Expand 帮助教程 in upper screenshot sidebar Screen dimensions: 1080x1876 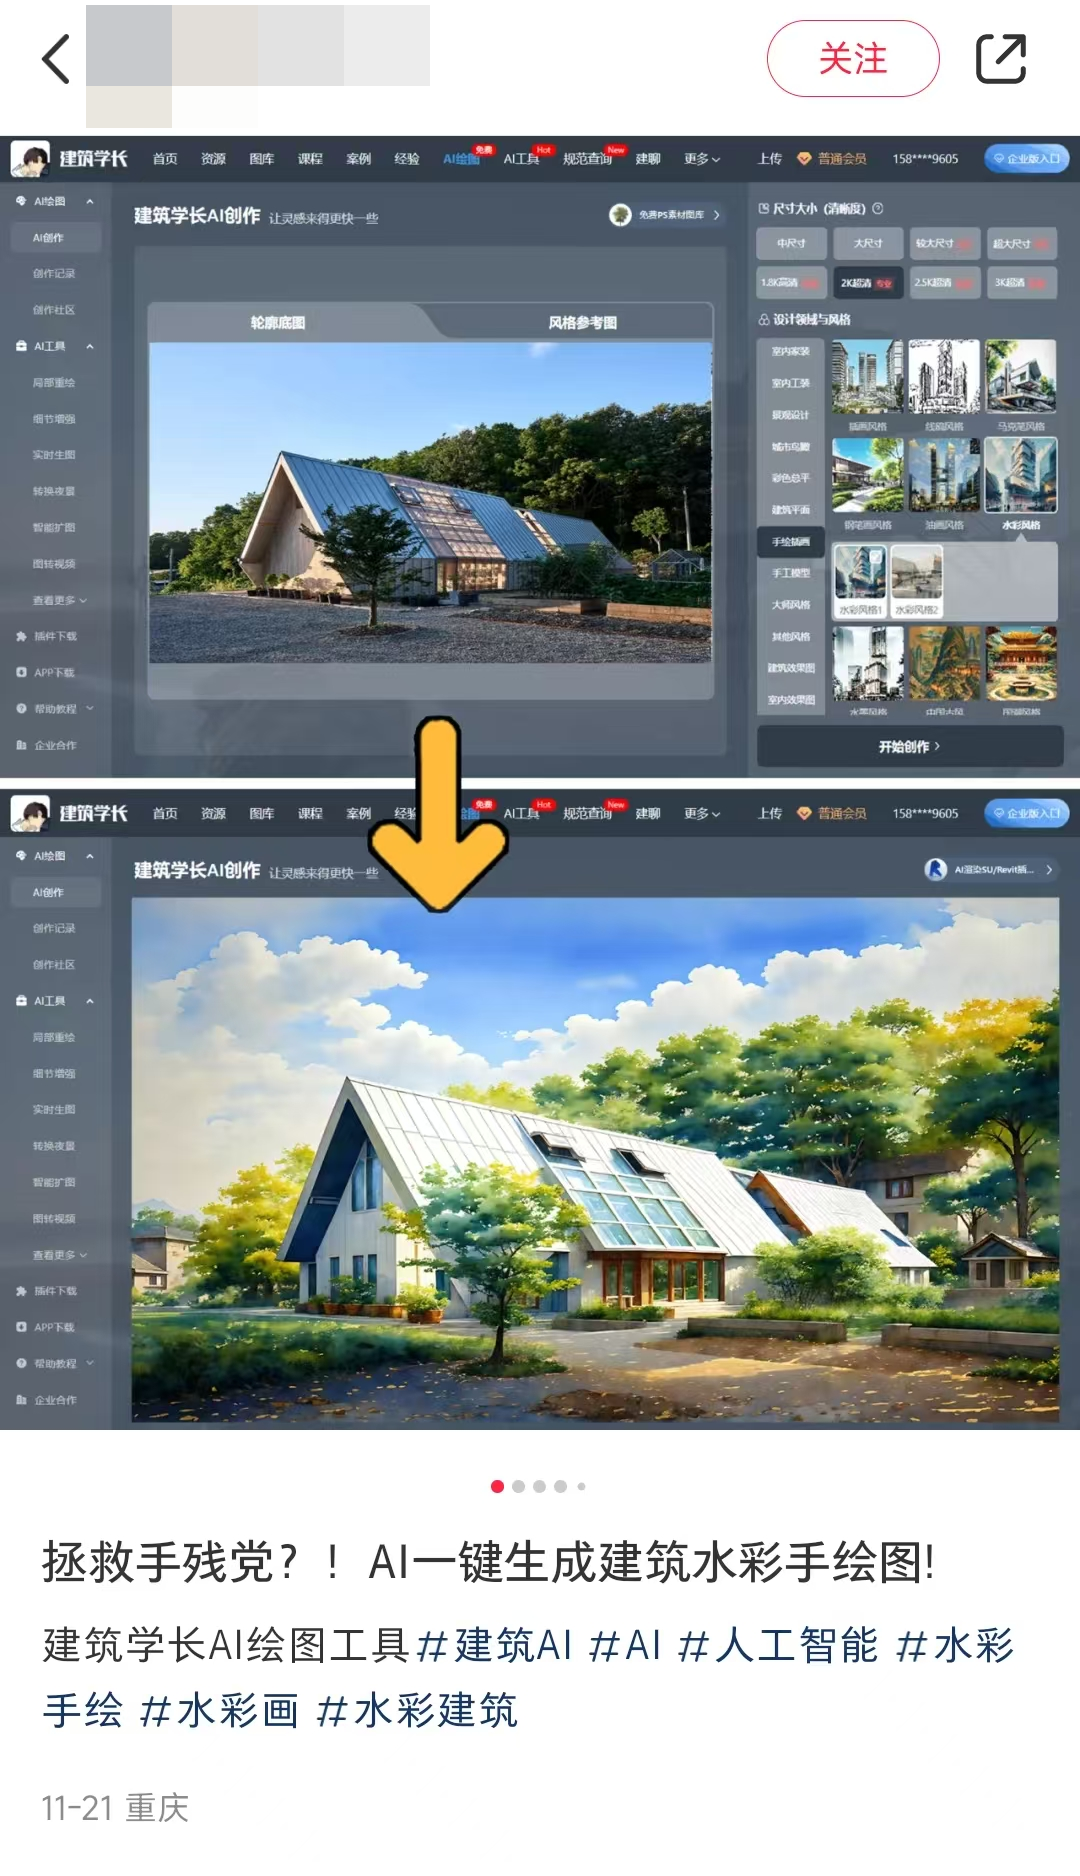[x=90, y=708]
